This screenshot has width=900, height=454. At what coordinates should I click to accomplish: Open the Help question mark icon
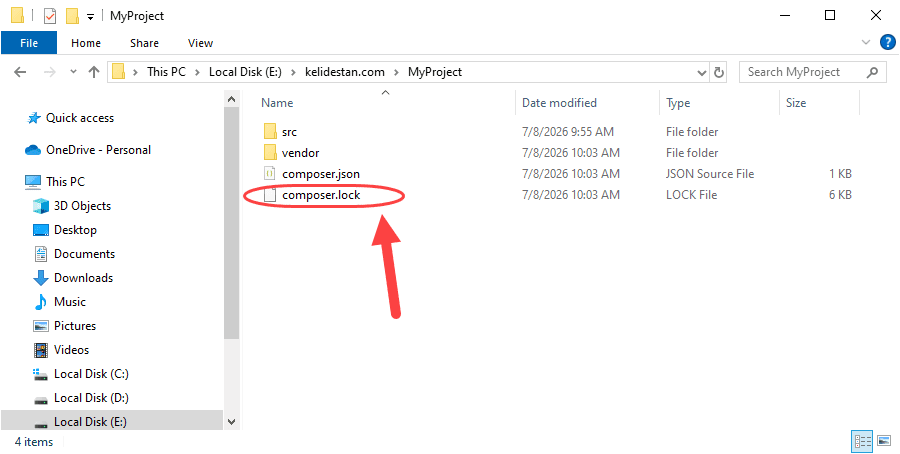pyautogui.click(x=887, y=42)
